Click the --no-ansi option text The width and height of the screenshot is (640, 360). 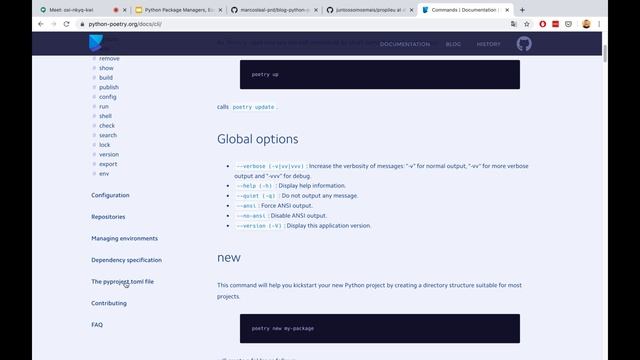click(251, 216)
